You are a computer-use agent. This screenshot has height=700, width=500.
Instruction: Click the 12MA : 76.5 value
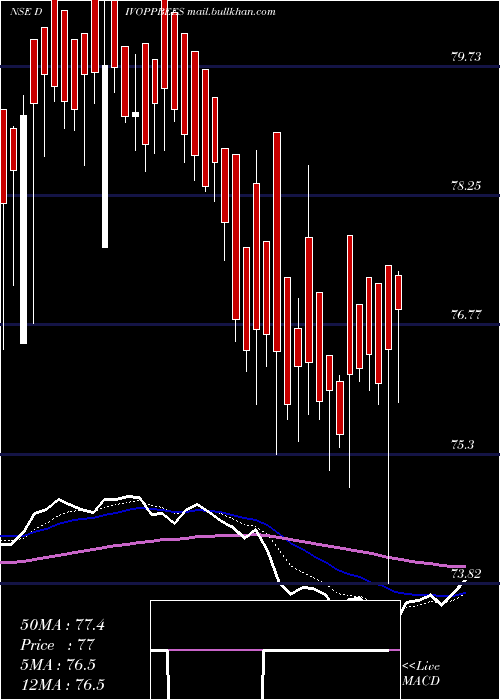point(62,685)
